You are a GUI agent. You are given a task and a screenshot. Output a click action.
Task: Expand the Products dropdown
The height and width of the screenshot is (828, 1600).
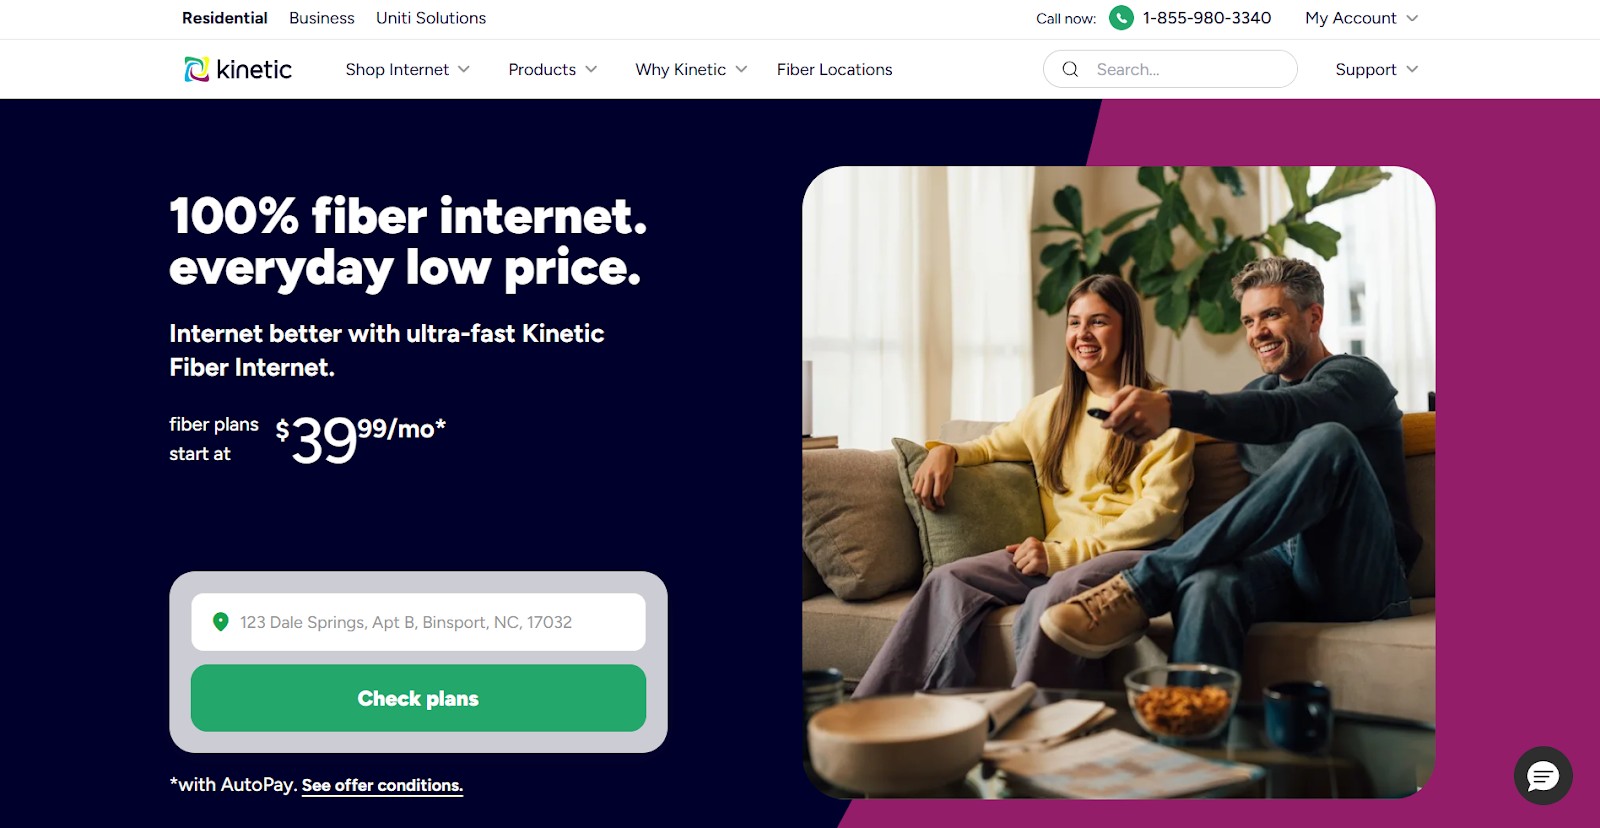click(552, 69)
